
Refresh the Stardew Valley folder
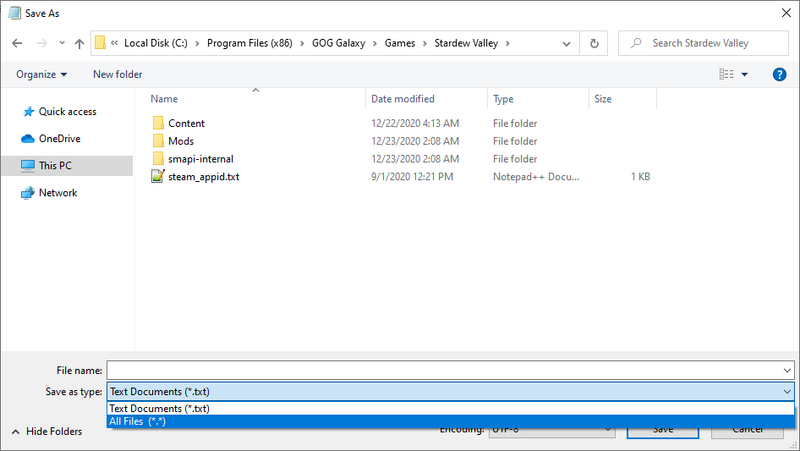pos(594,43)
